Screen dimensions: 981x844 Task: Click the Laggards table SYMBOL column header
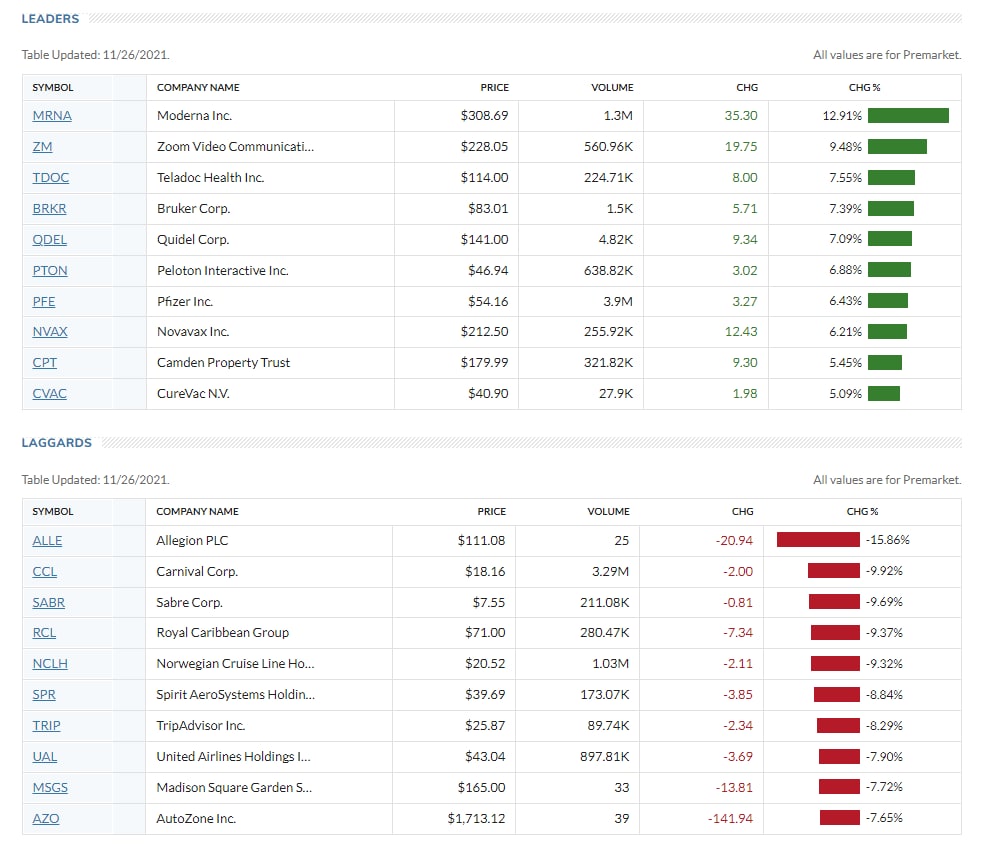click(53, 512)
